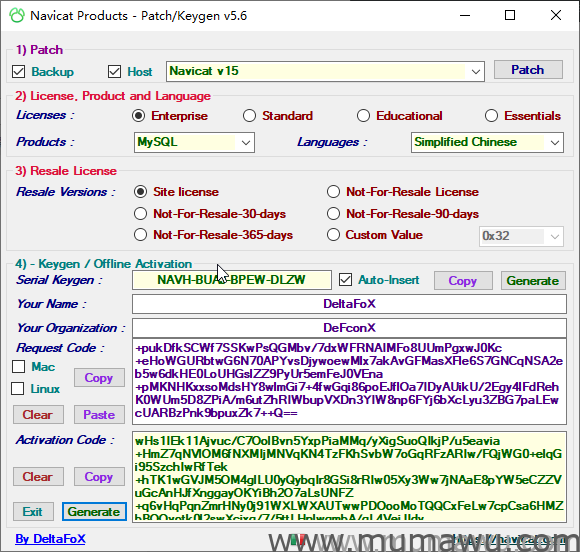The width and height of the screenshot is (580, 552).
Task: Enable the Linux checkbox
Action: click(x=18, y=388)
